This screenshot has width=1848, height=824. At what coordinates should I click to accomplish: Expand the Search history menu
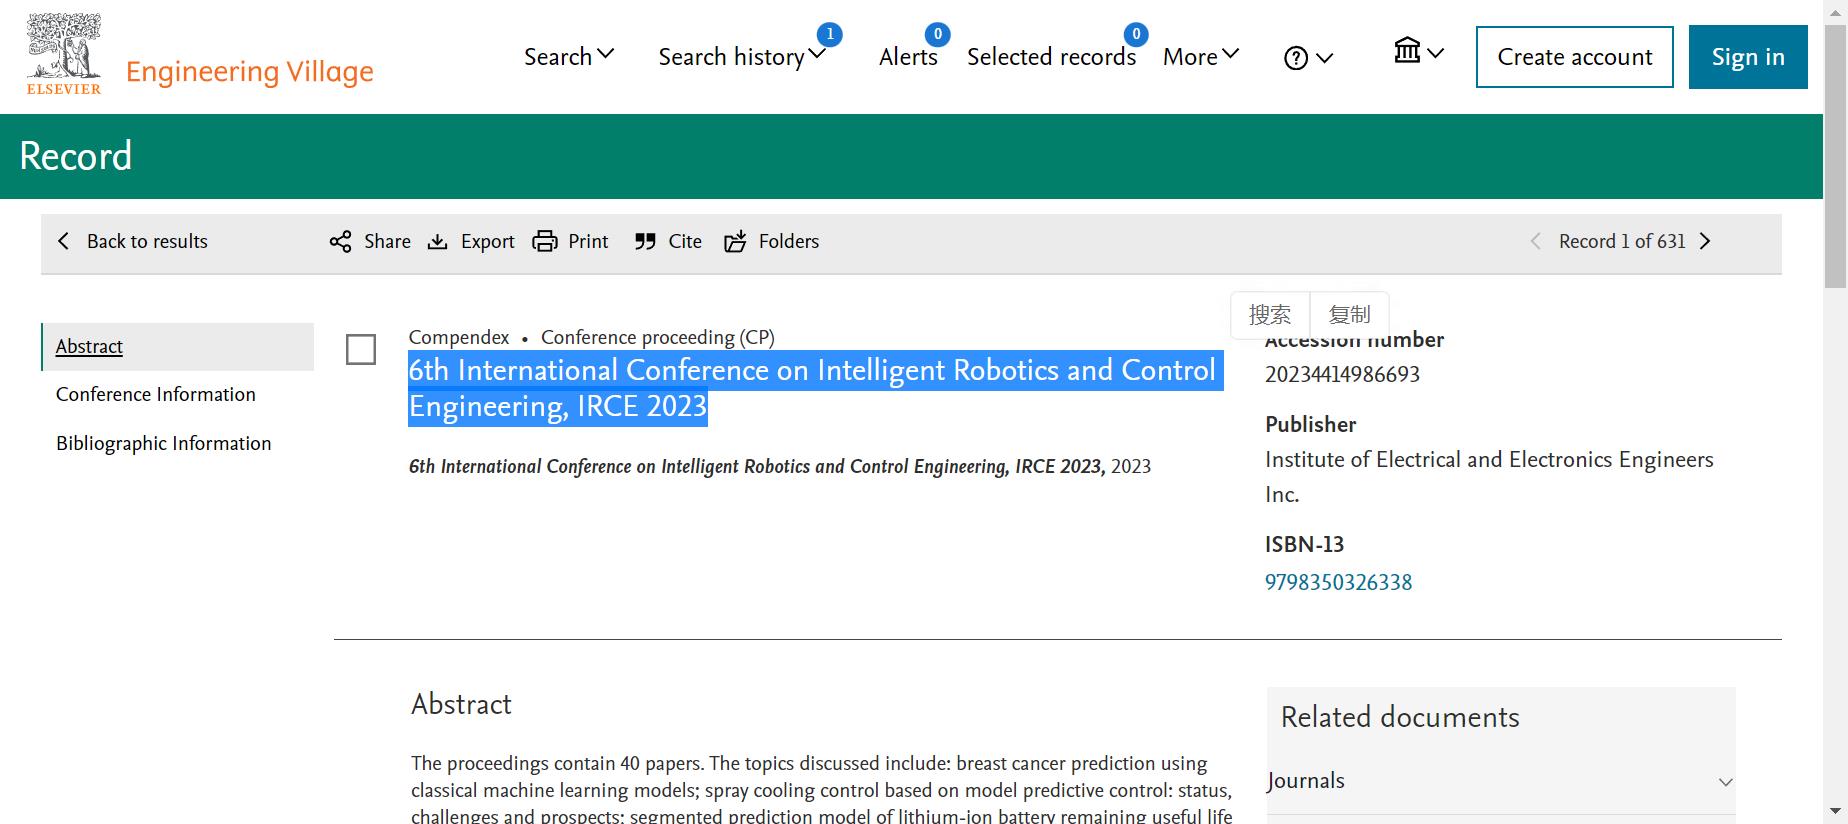pyautogui.click(x=742, y=57)
